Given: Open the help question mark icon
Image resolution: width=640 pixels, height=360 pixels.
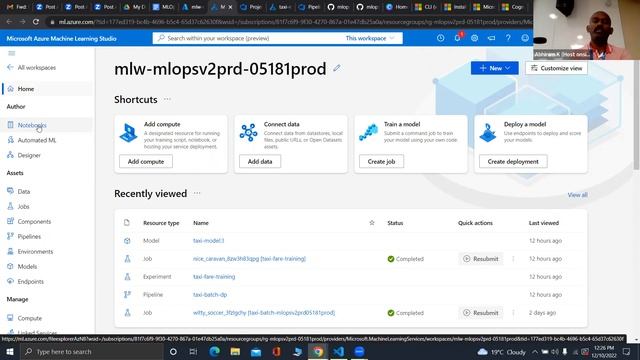Looking at the screenshot, I should [508, 38].
